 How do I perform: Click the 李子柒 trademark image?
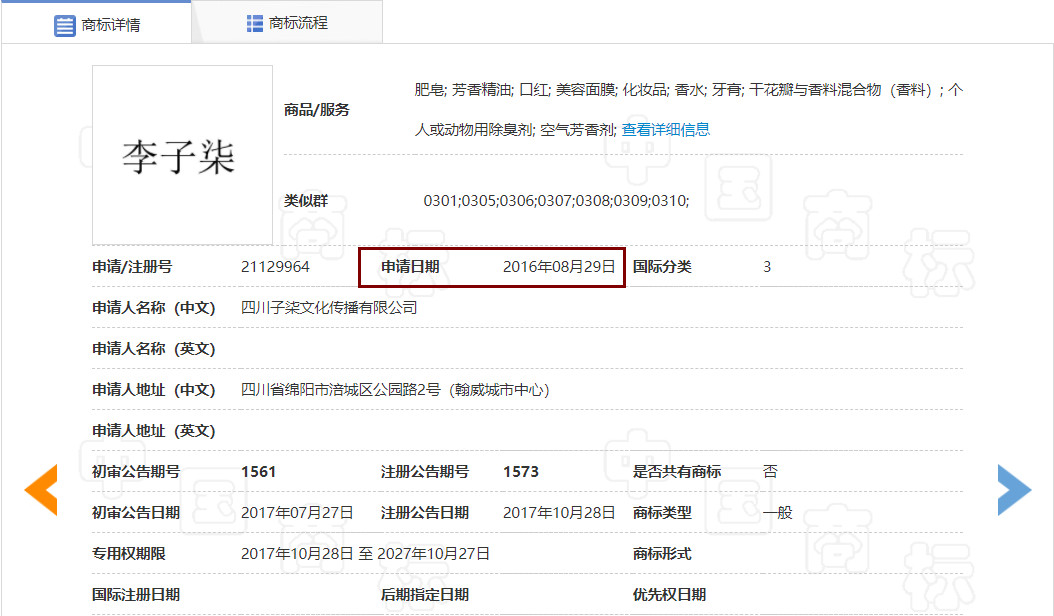[x=182, y=154]
